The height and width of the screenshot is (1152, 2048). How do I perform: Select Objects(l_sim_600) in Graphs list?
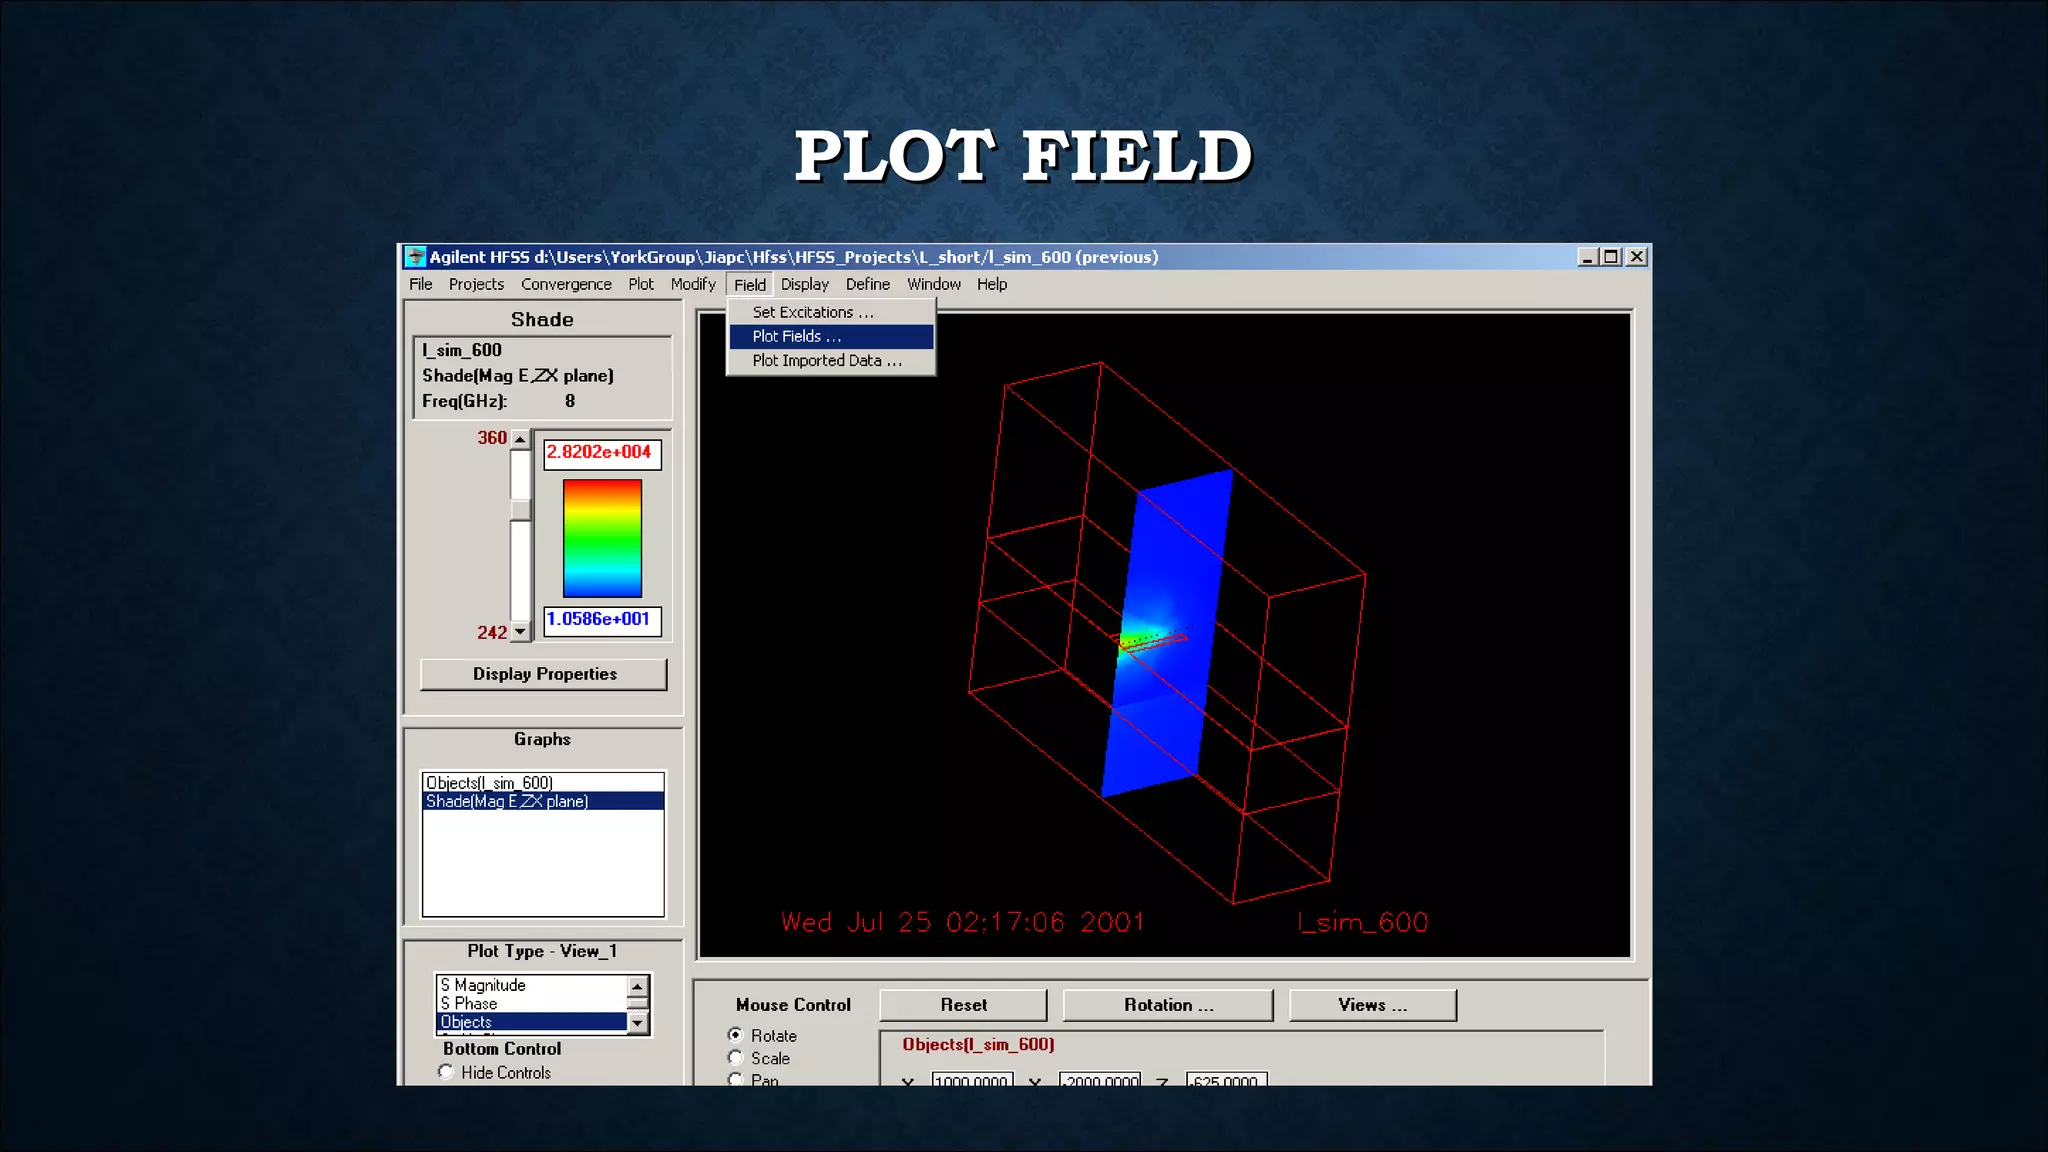click(x=543, y=783)
